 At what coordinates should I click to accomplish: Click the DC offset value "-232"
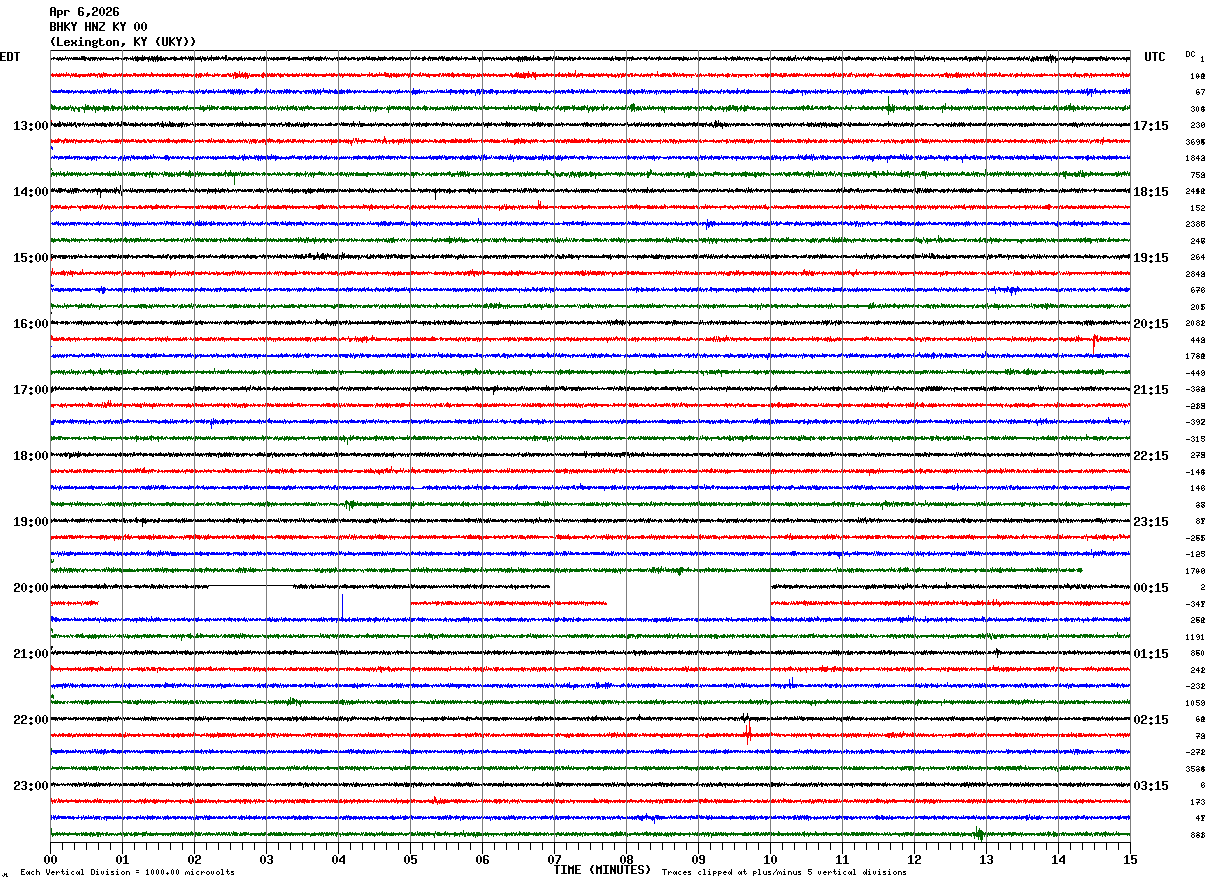point(1195,686)
